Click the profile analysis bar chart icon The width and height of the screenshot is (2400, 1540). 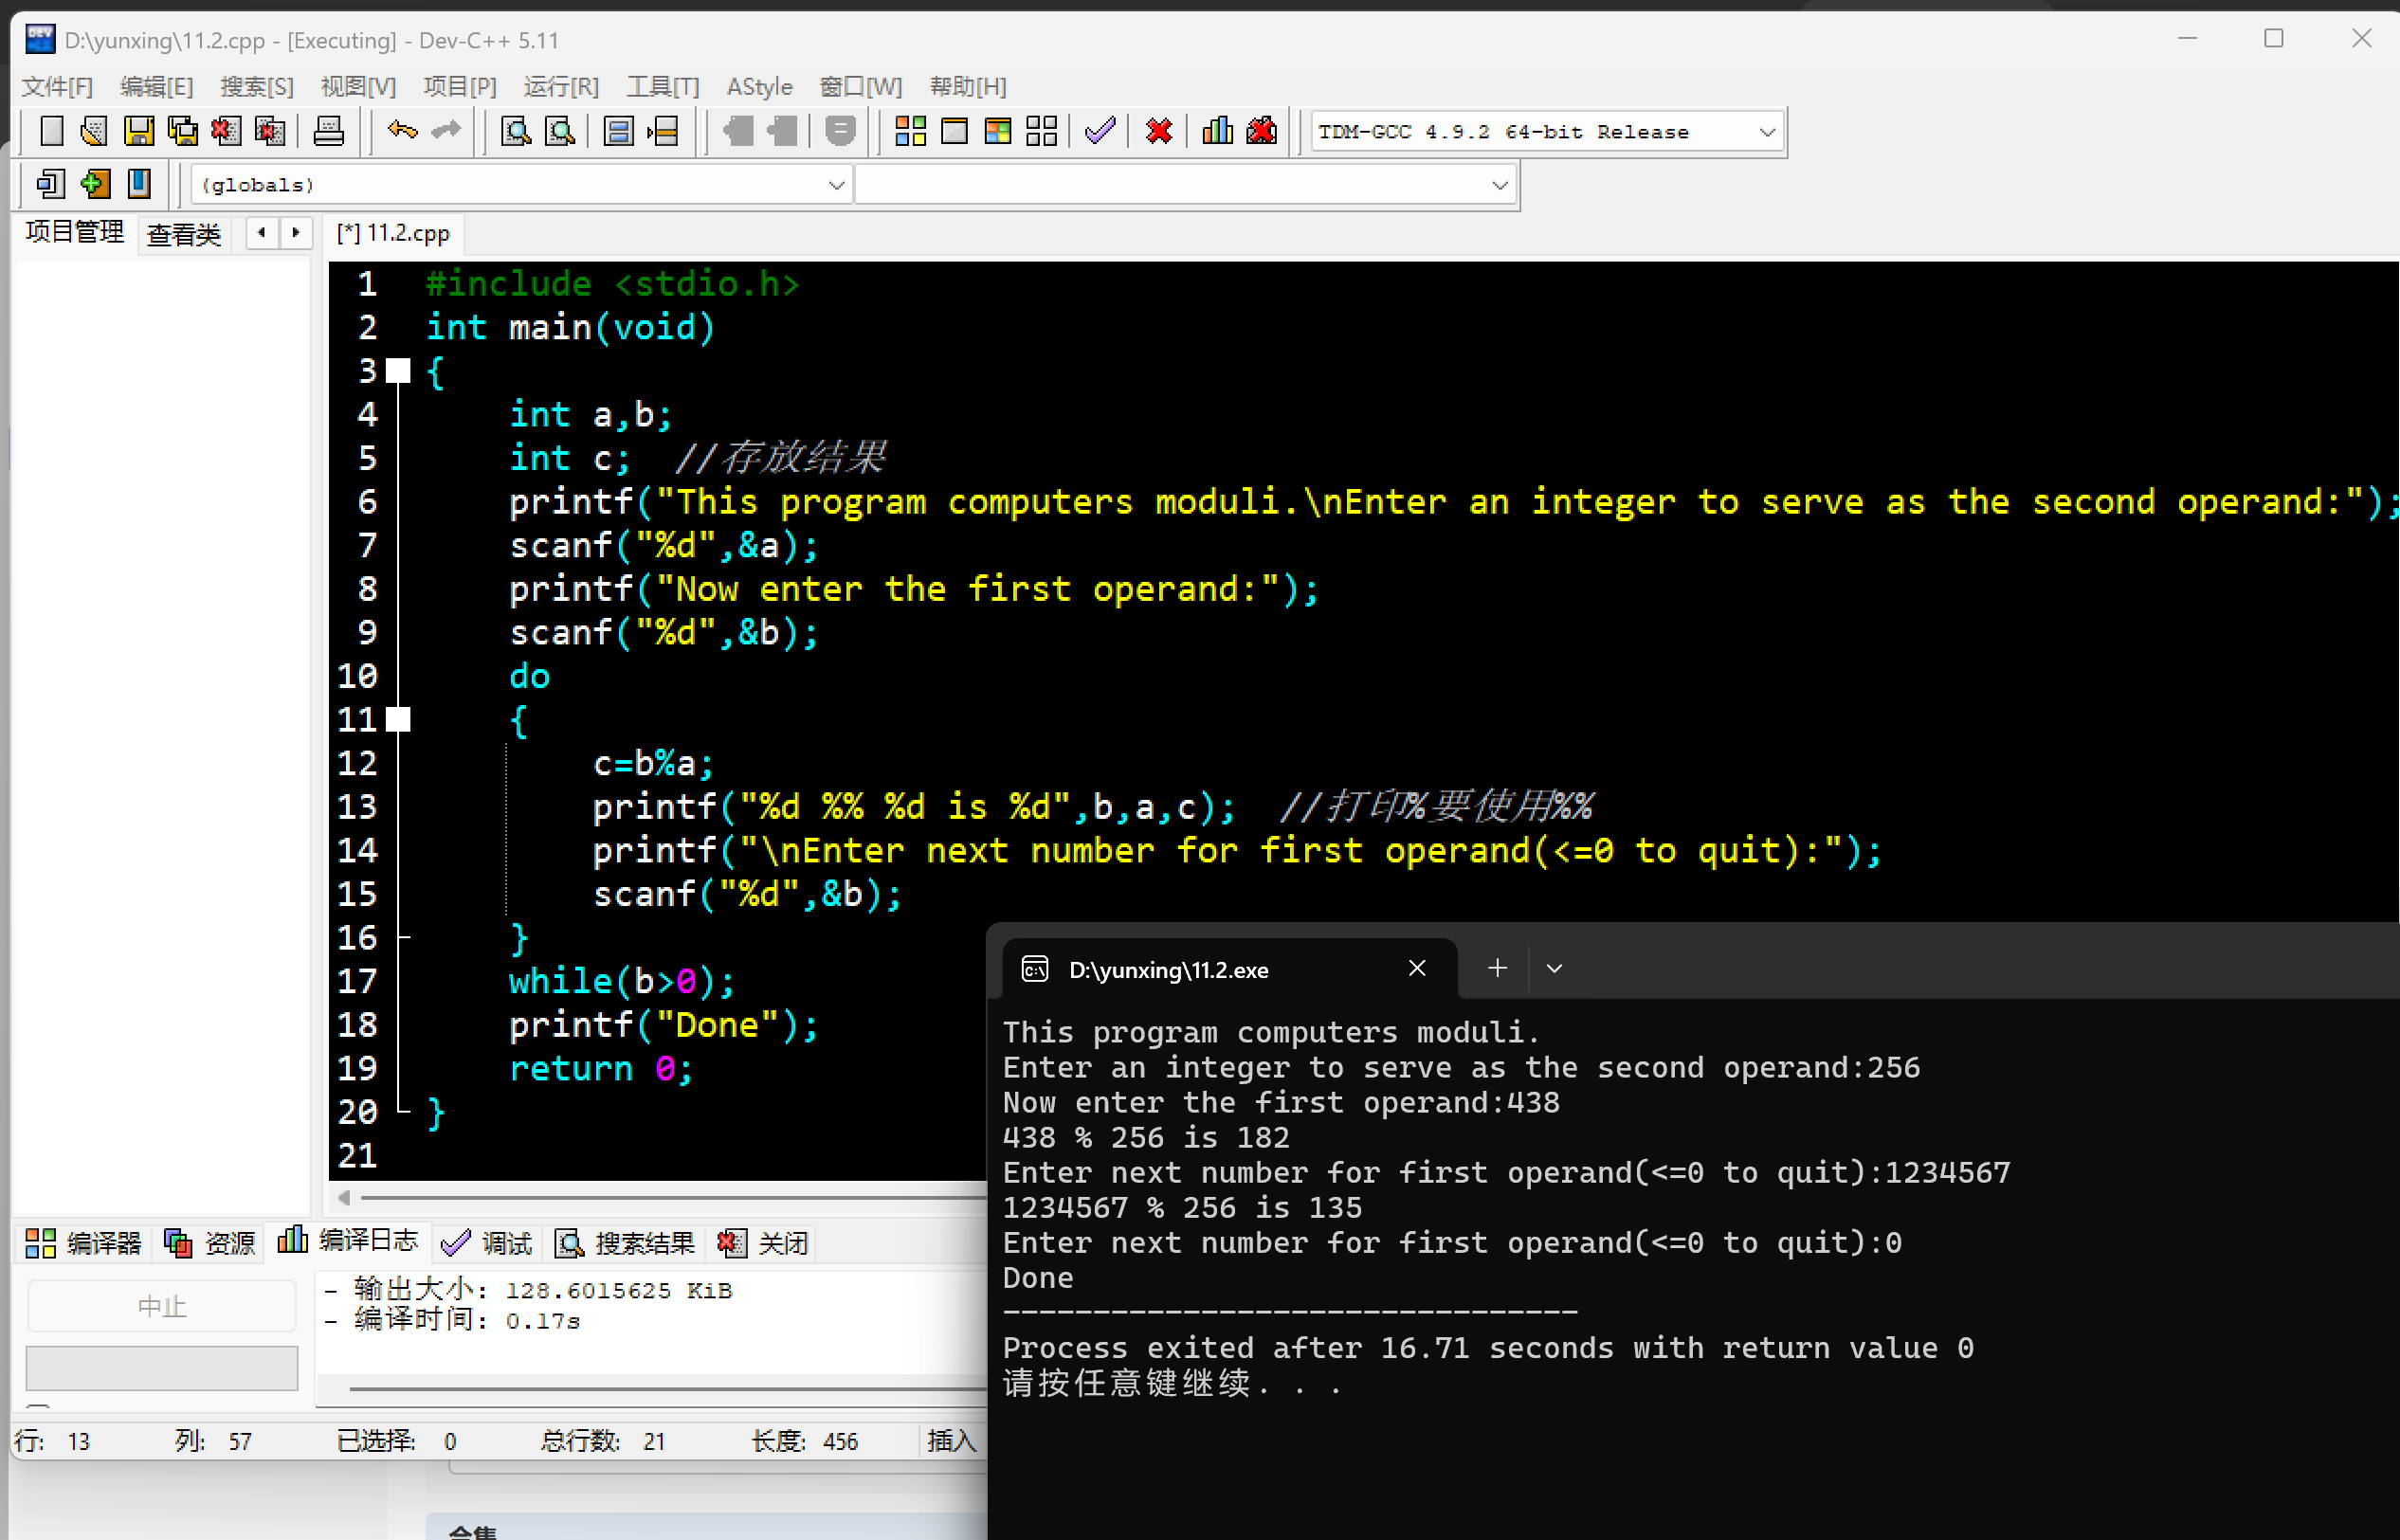(x=1217, y=131)
